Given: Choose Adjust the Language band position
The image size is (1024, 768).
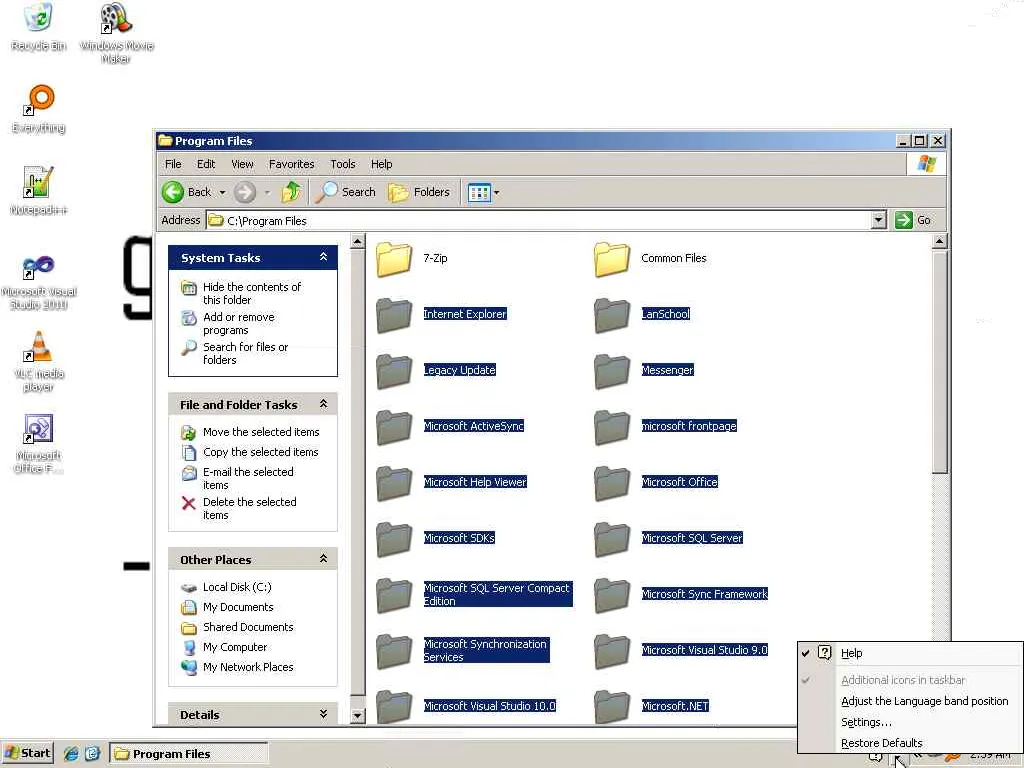Looking at the screenshot, I should pos(925,701).
